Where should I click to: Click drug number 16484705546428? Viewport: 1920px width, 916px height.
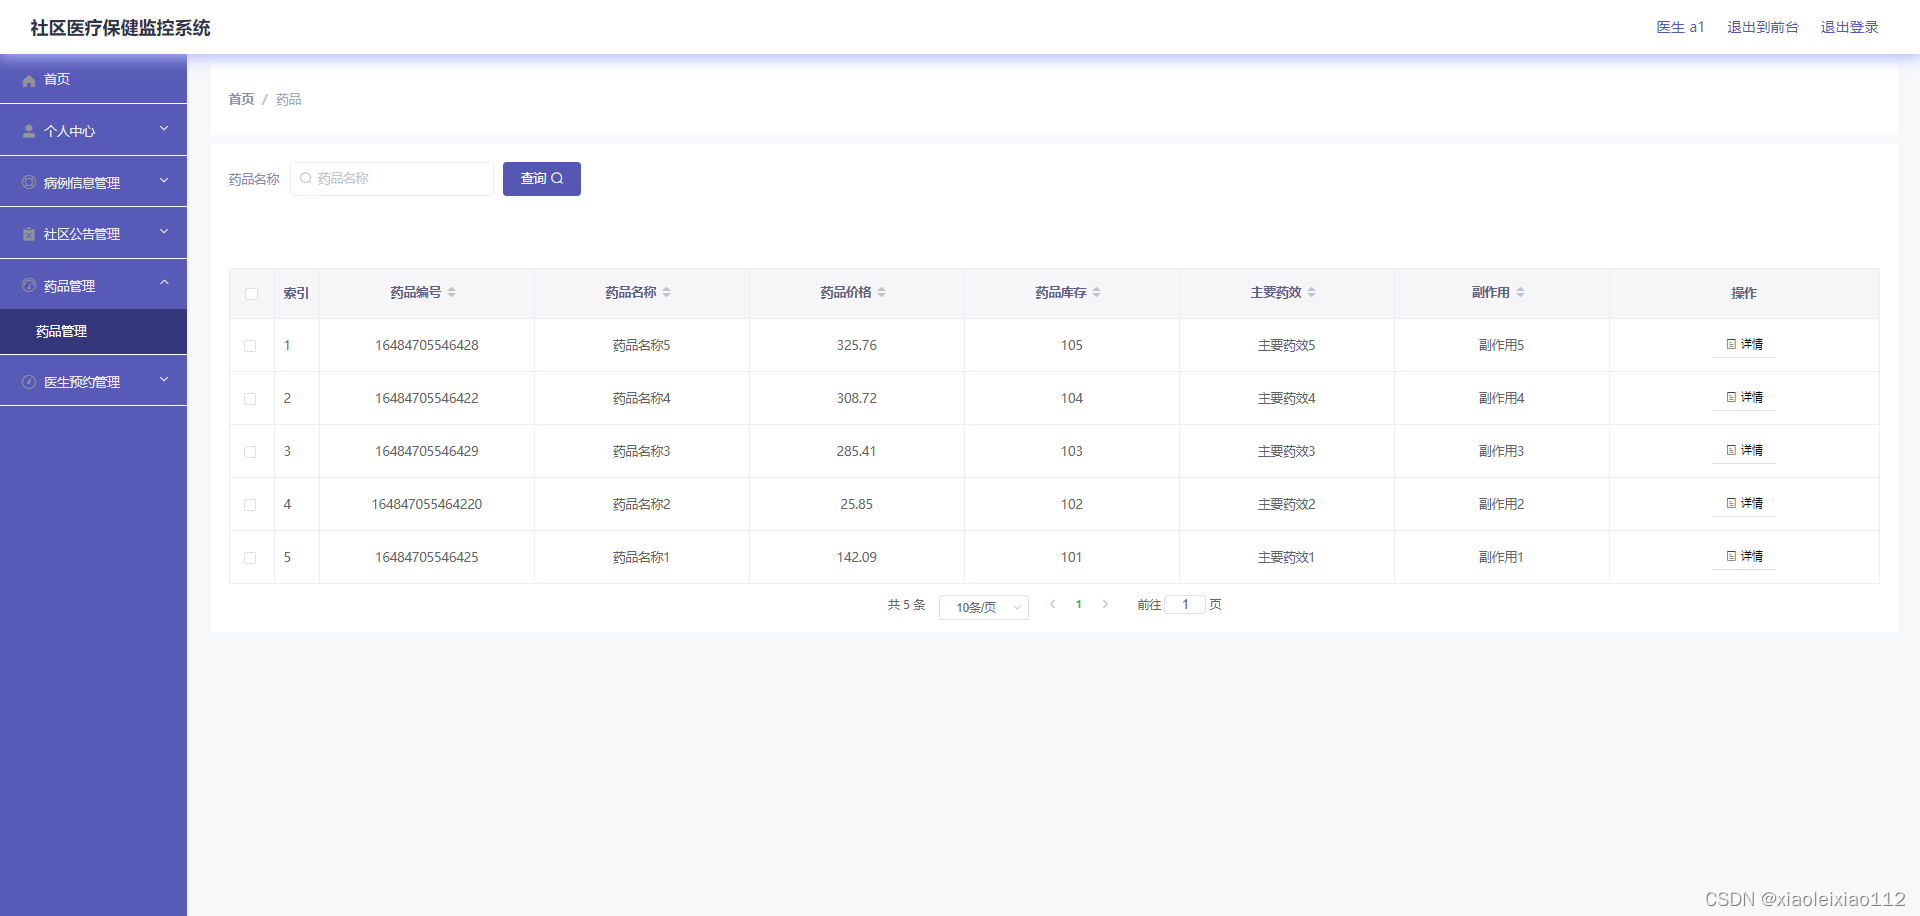pos(427,345)
